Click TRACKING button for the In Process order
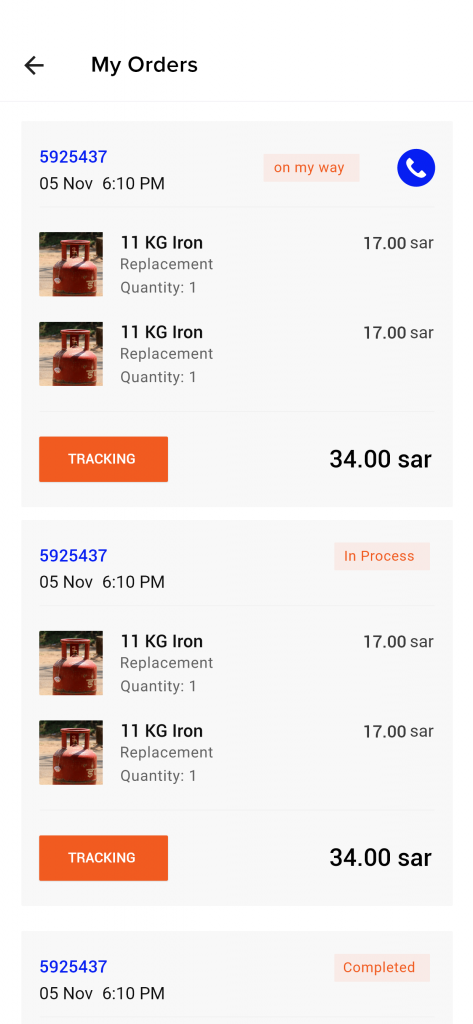473x1024 pixels. pyautogui.click(x=103, y=858)
